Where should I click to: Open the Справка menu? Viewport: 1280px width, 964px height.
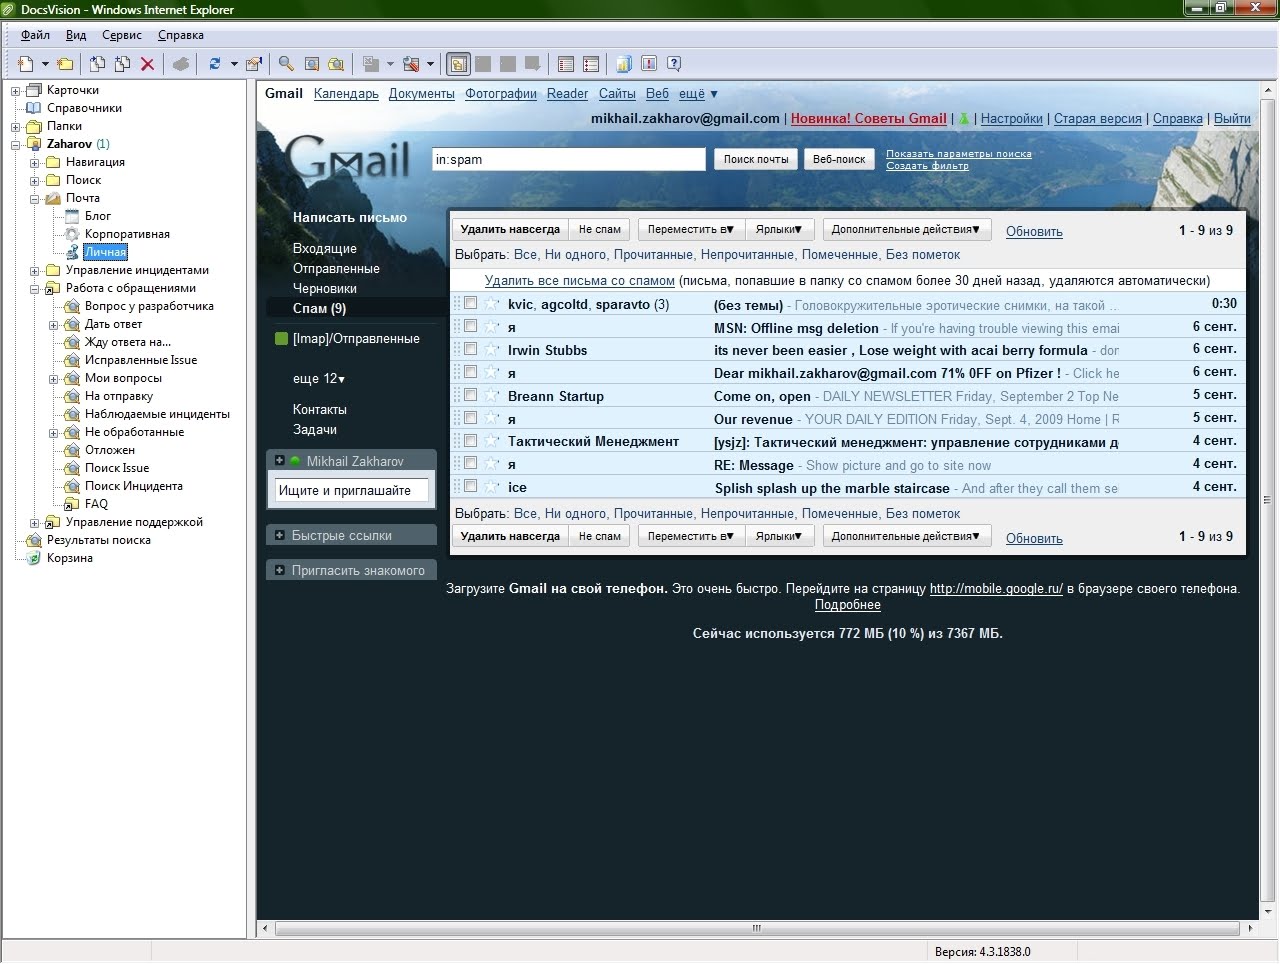click(181, 35)
